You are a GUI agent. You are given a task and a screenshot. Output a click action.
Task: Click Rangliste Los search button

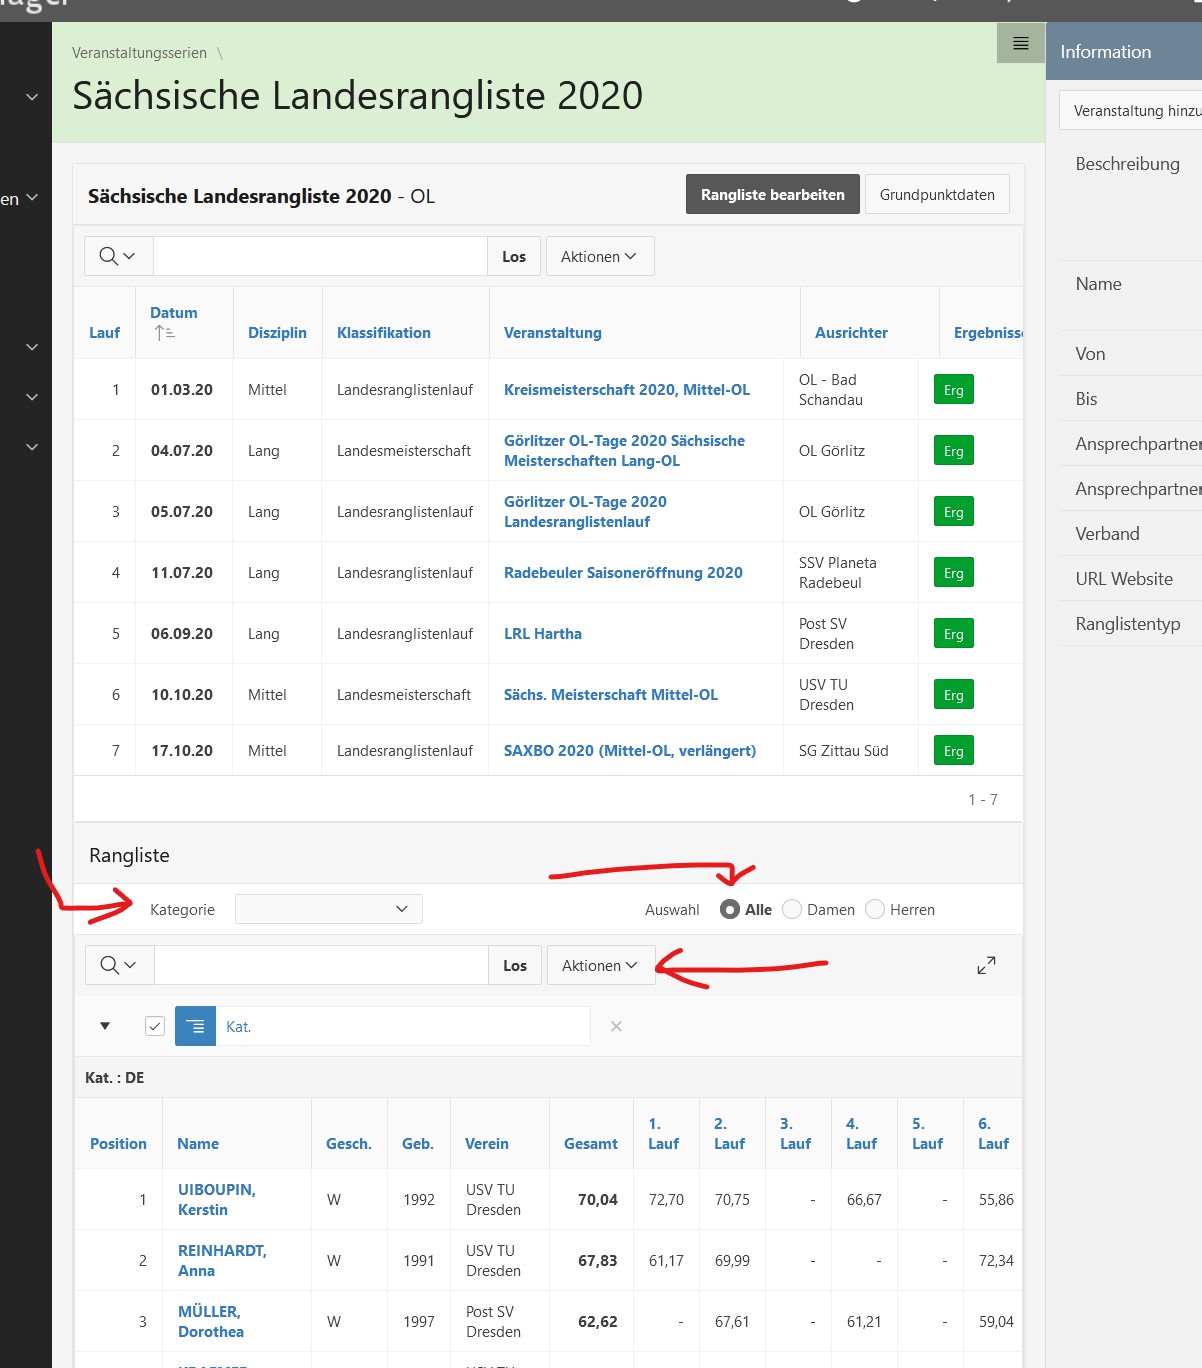[x=515, y=966]
